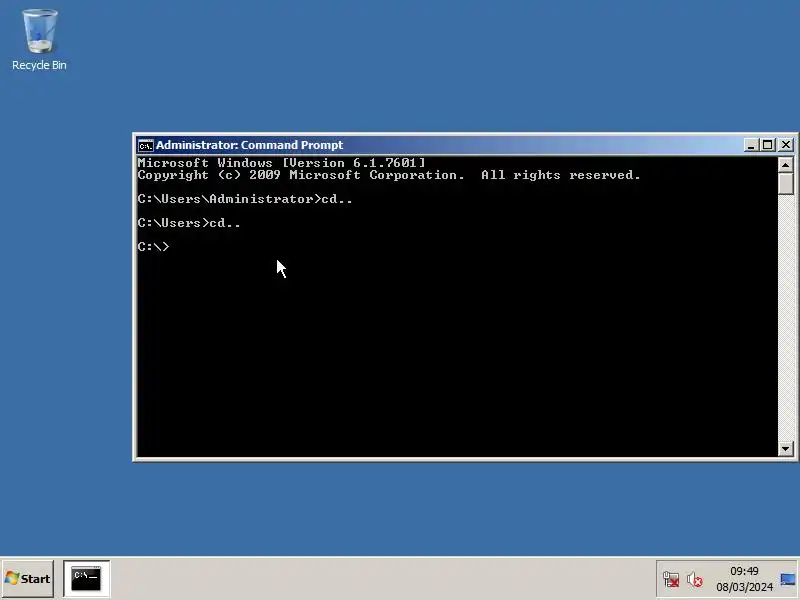Click the scrollbar down arrow in Command Prompt
The image size is (800, 600).
point(786,449)
